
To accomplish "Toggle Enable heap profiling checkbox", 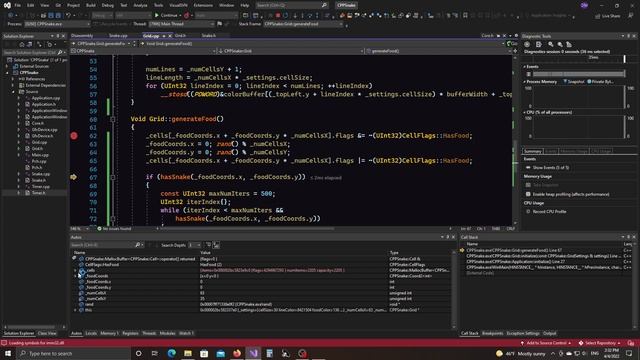I will point(528,194).
